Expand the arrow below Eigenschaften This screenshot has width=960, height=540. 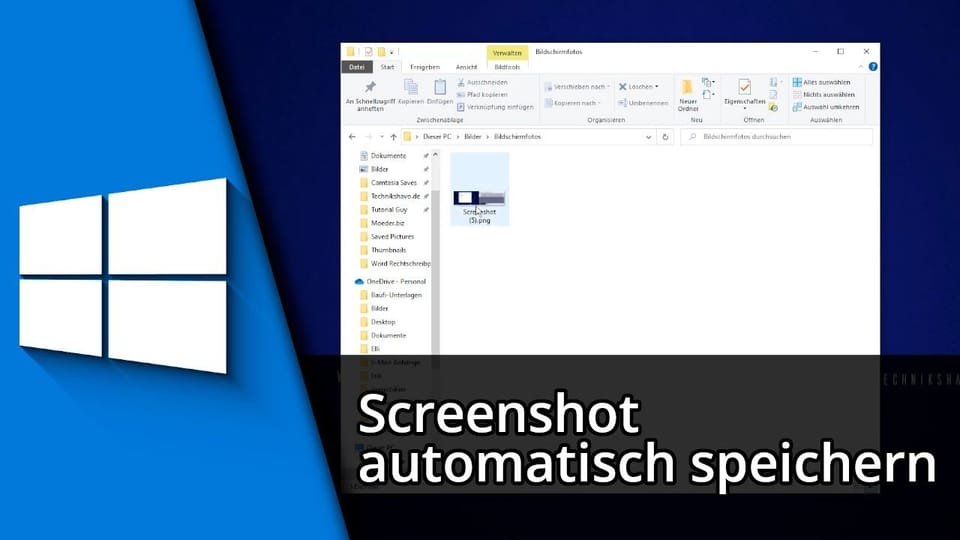[x=744, y=109]
